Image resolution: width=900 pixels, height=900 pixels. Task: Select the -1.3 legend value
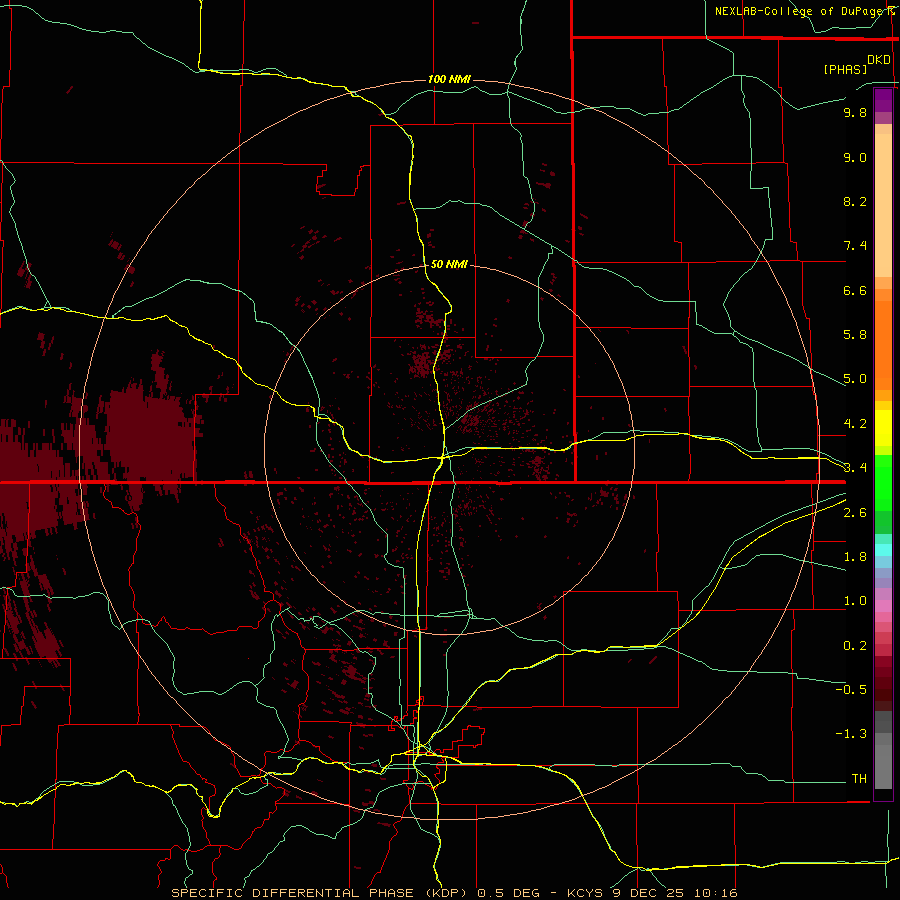click(851, 734)
